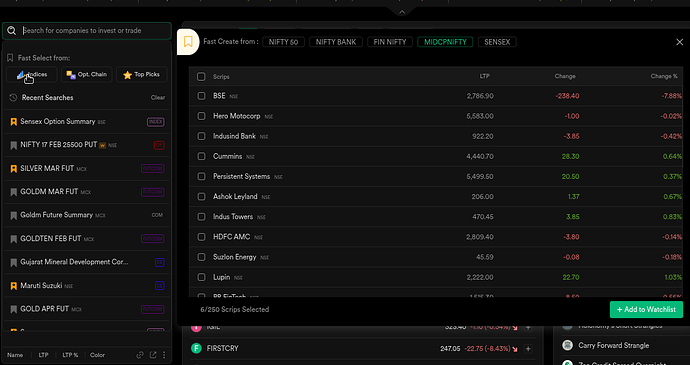Click the plus button beside FIRSTCRY

[528, 349]
